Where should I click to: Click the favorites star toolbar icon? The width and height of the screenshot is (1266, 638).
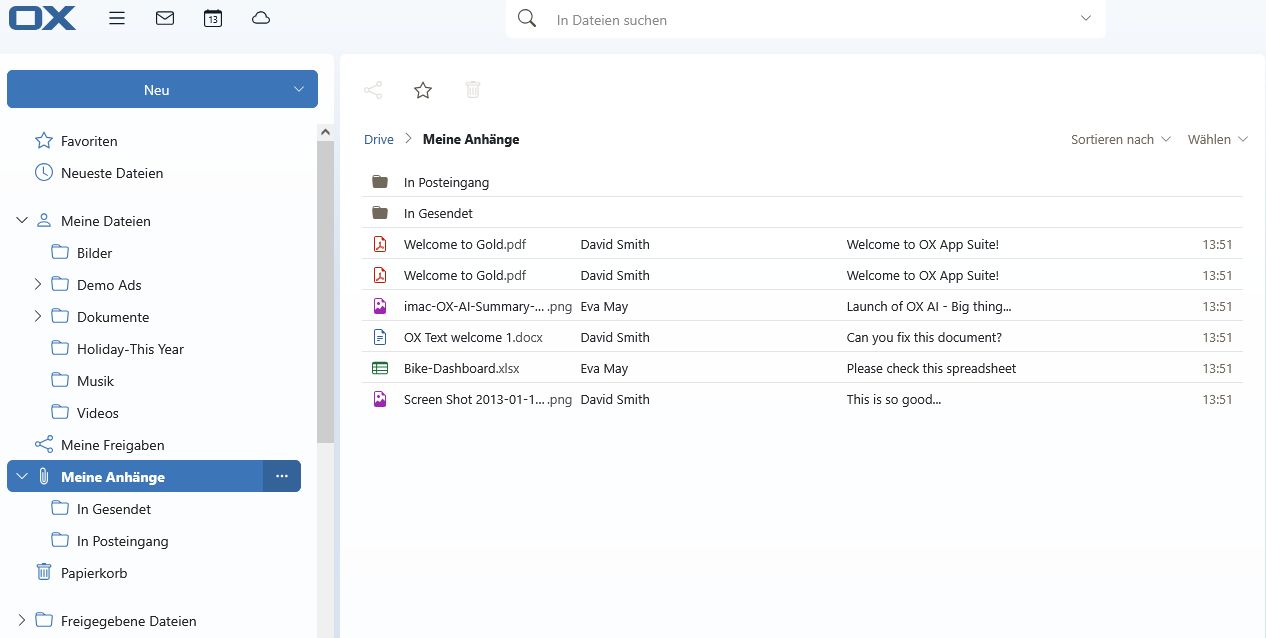[x=423, y=90]
